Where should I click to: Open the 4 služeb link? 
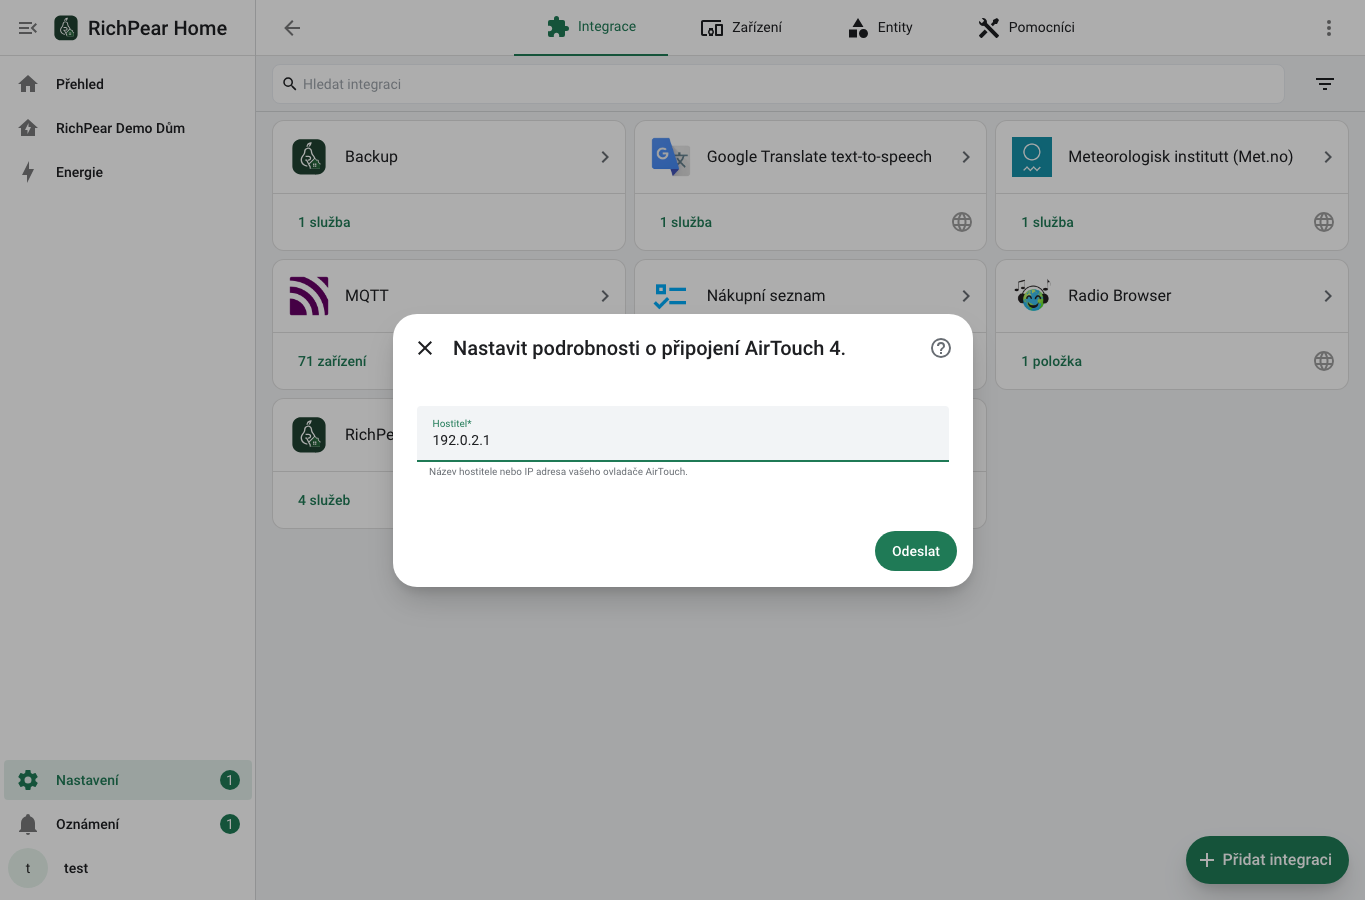point(324,500)
